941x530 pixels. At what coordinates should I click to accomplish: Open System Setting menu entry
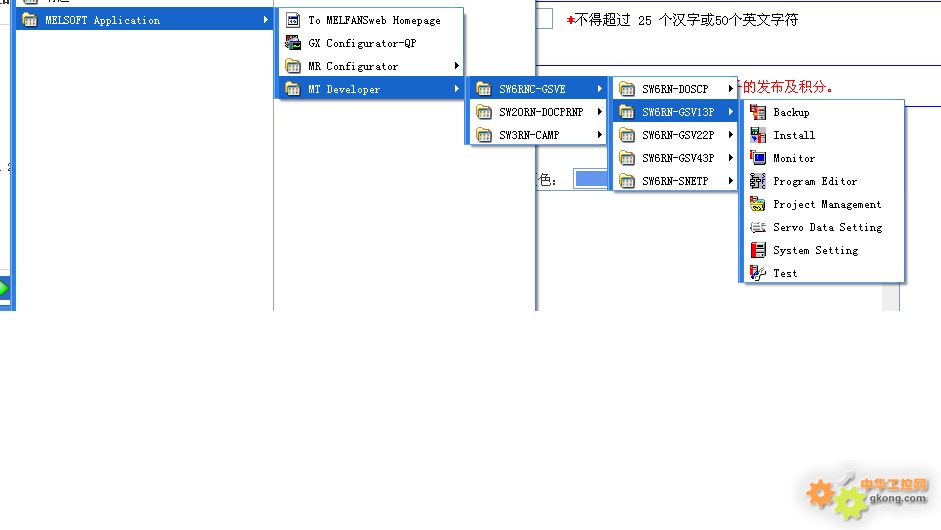[x=824, y=250]
